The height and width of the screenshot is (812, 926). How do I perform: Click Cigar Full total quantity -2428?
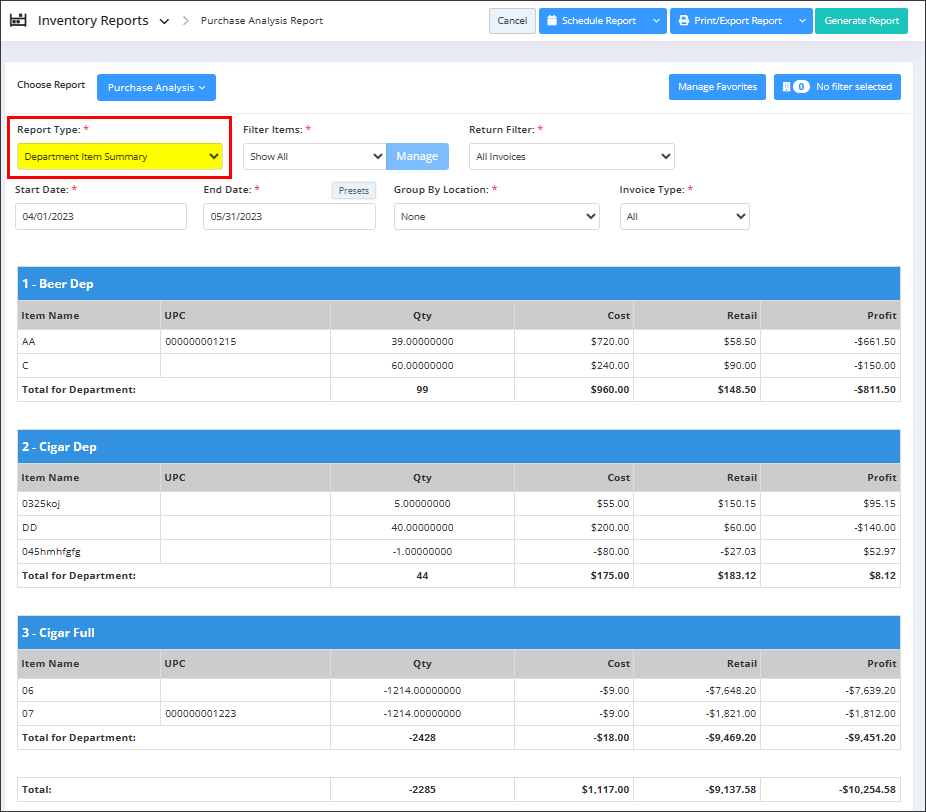click(422, 738)
